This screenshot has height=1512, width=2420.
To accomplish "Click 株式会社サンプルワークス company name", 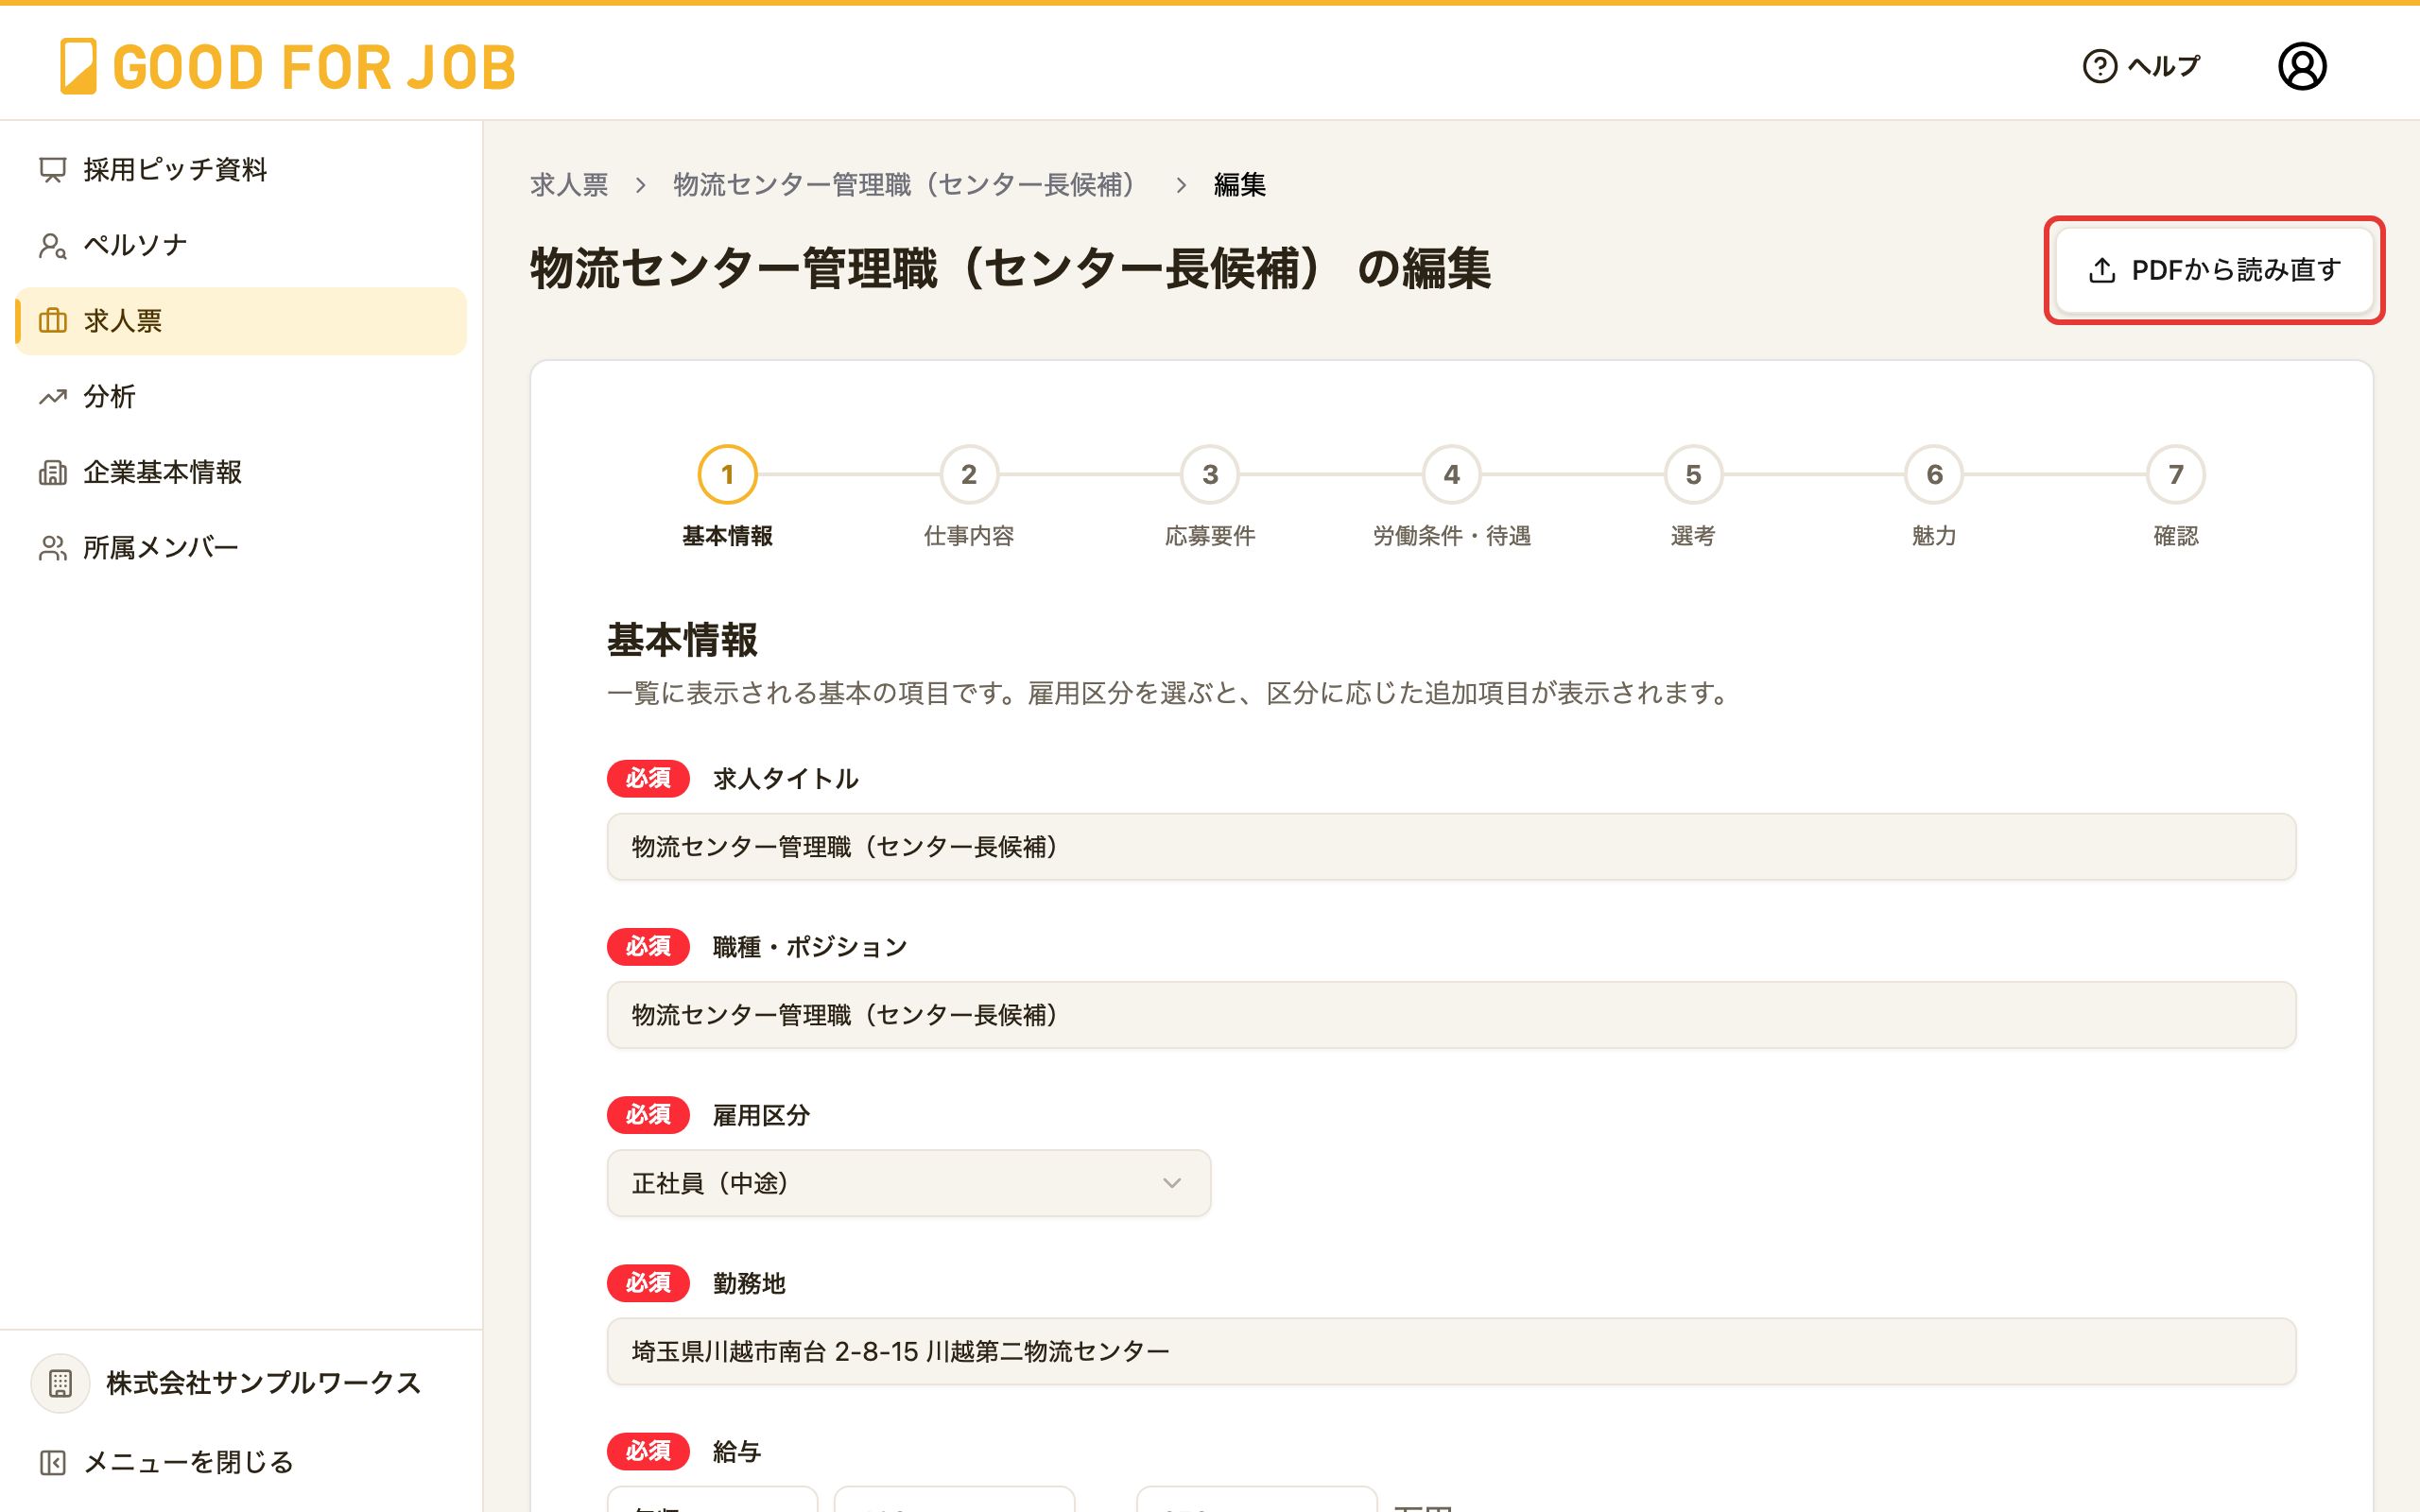I will [x=264, y=1383].
